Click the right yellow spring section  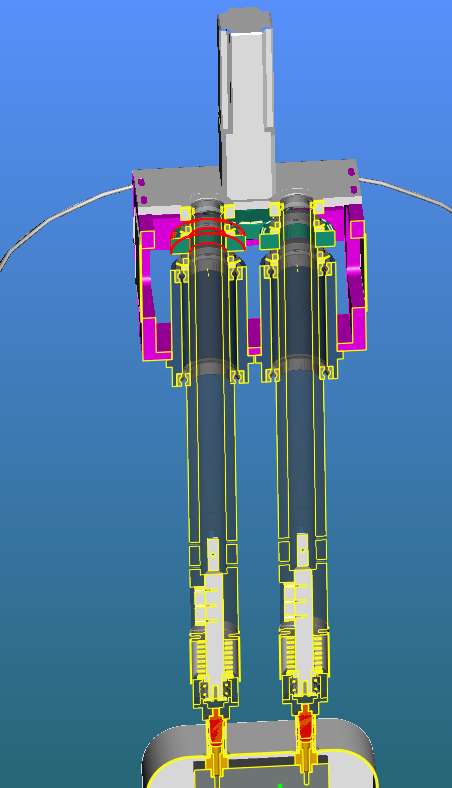click(305, 652)
